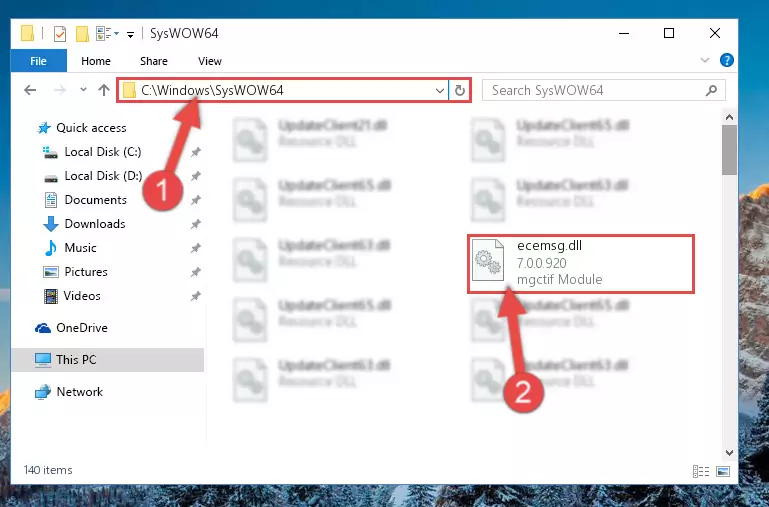This screenshot has height=507, width=769.
Task: Switch to details view in status bar
Action: tap(701, 471)
